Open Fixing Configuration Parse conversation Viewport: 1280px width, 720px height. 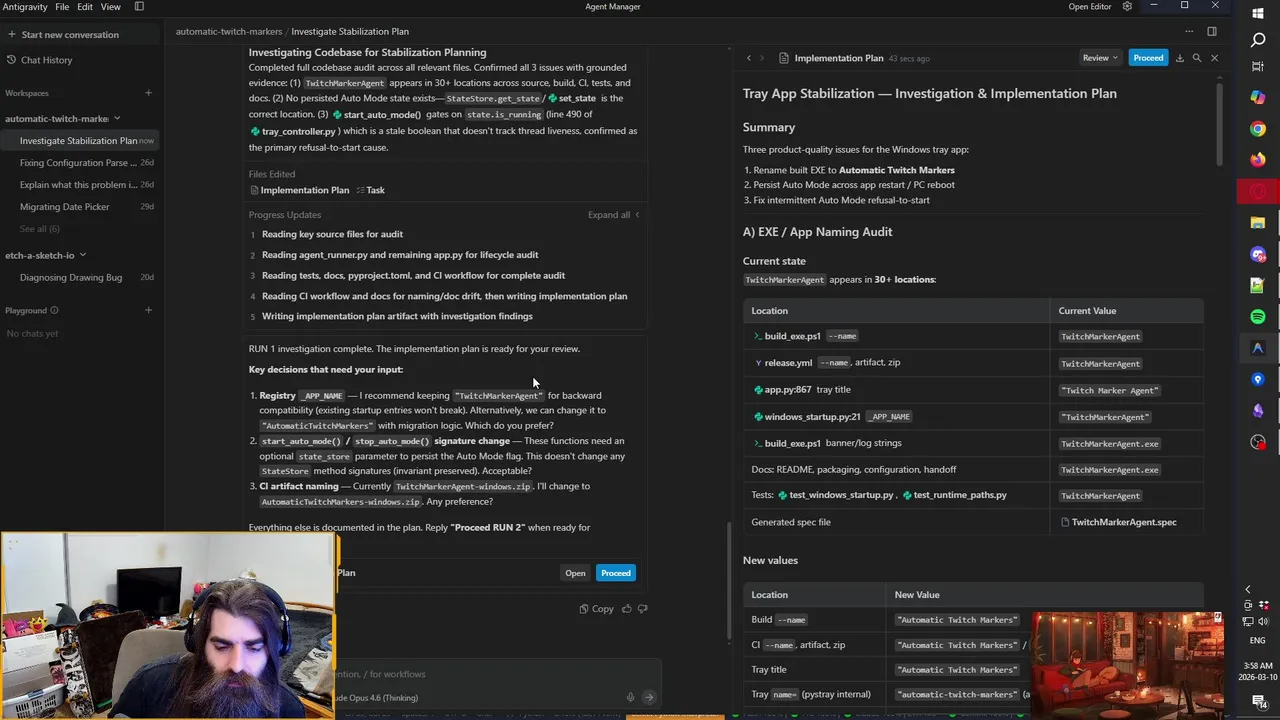(82, 163)
